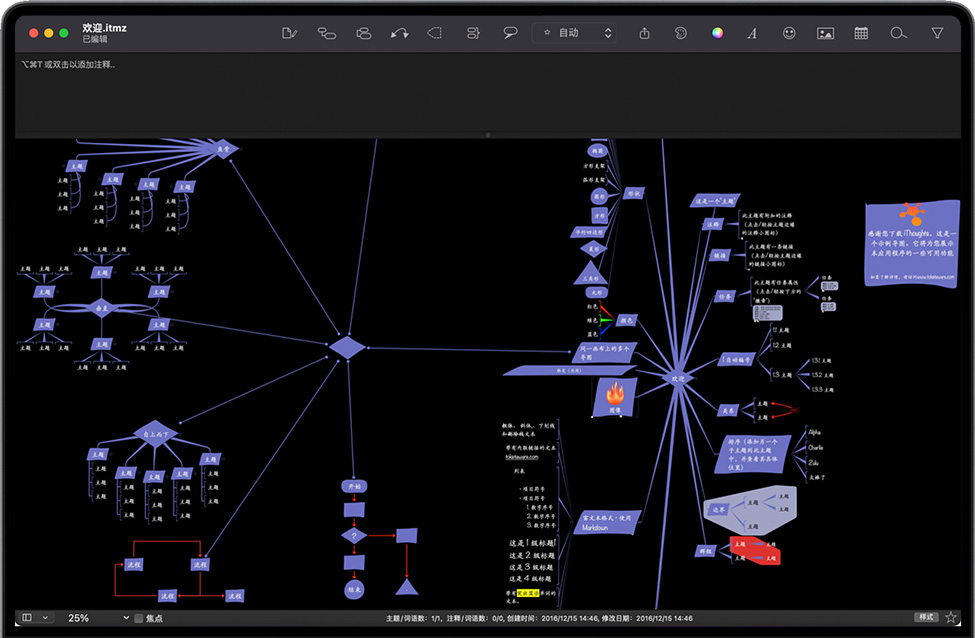Viewport: 975px width, 638px height.
Task: Open the 自动 style dropdown
Action: [575, 33]
